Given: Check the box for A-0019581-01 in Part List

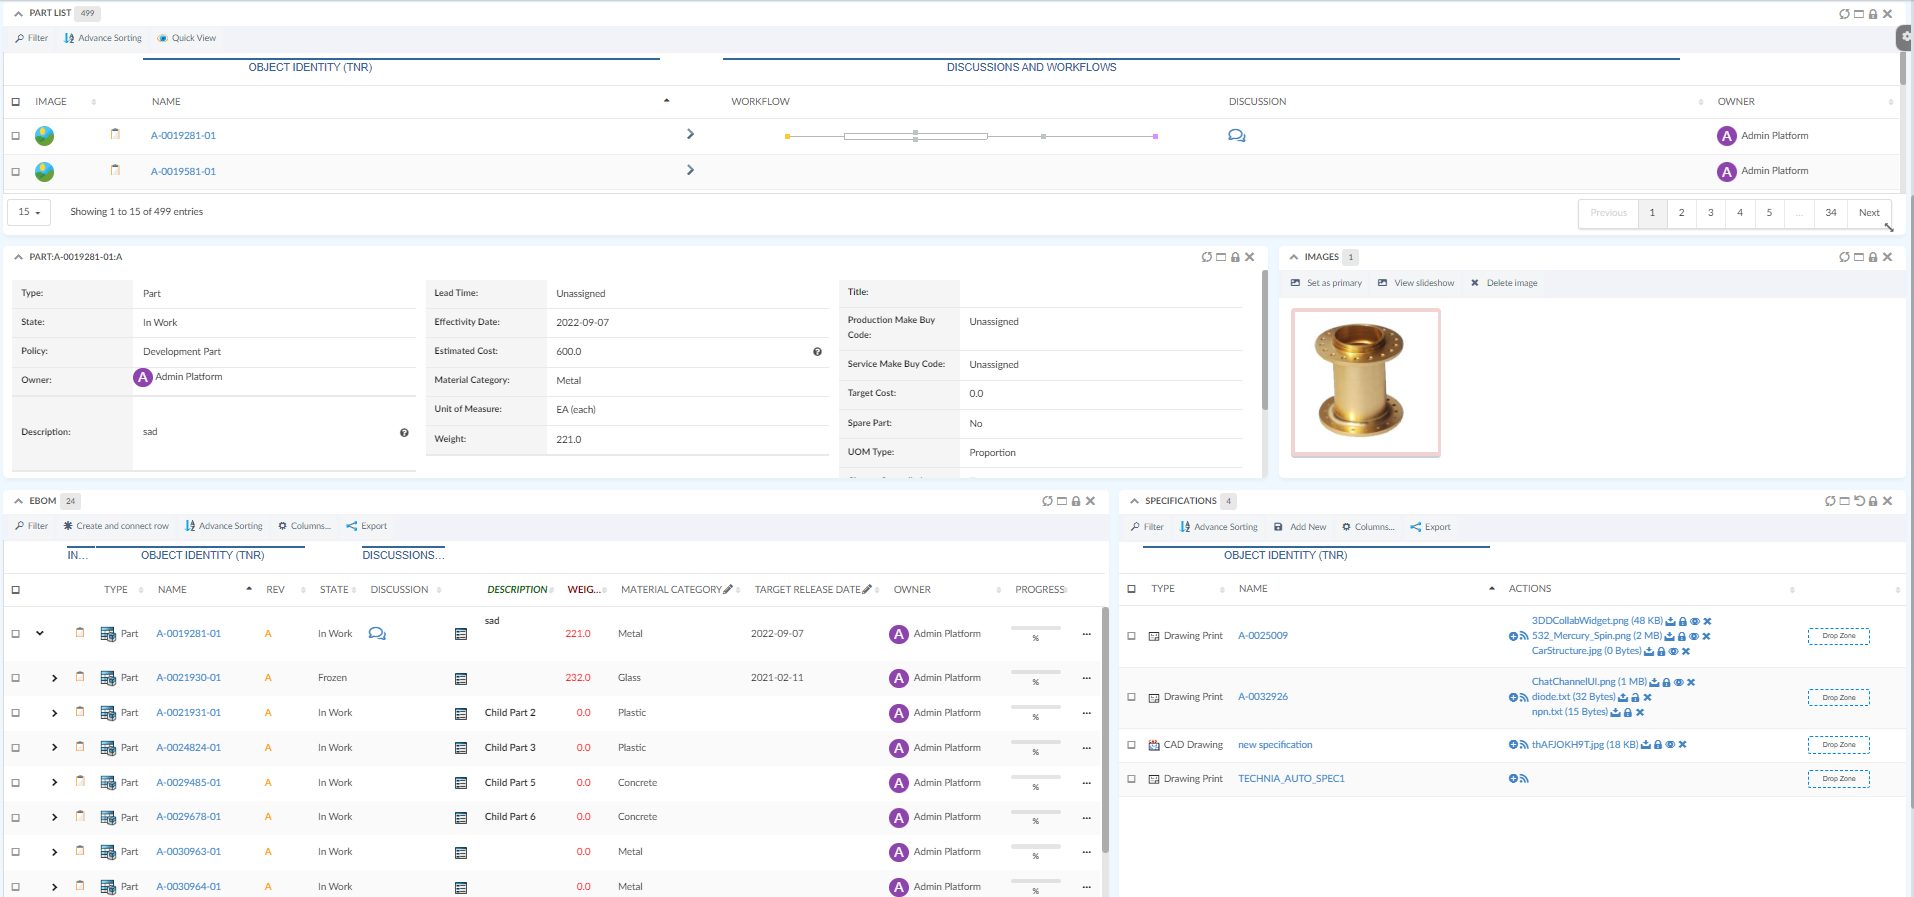Looking at the screenshot, I should pyautogui.click(x=15, y=172).
